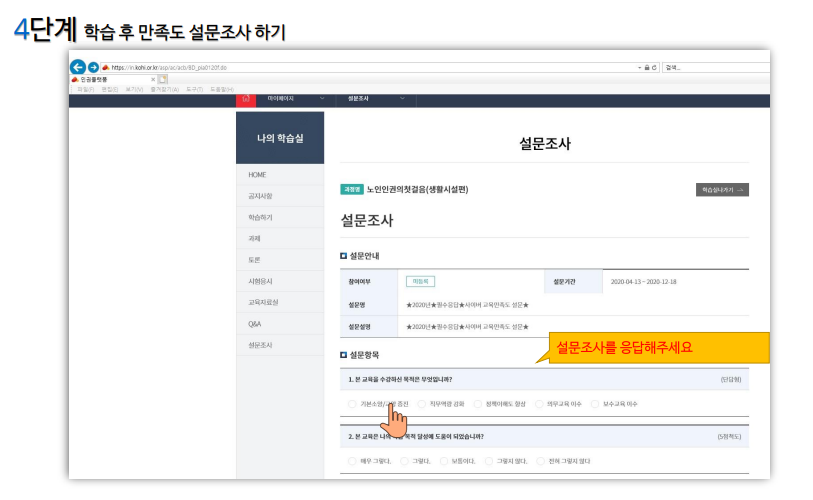Viewport: 813px width, 500px height.
Task: Click the 설문안내 square bullet icon
Action: click(x=343, y=256)
